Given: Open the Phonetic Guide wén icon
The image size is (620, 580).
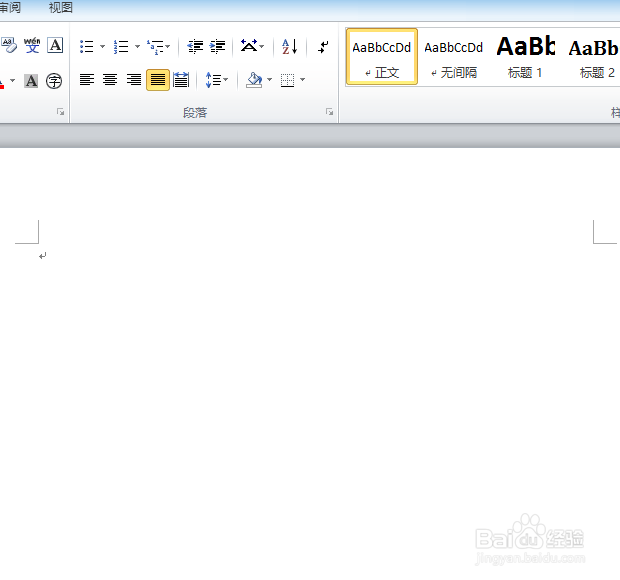Looking at the screenshot, I should 32,45.
